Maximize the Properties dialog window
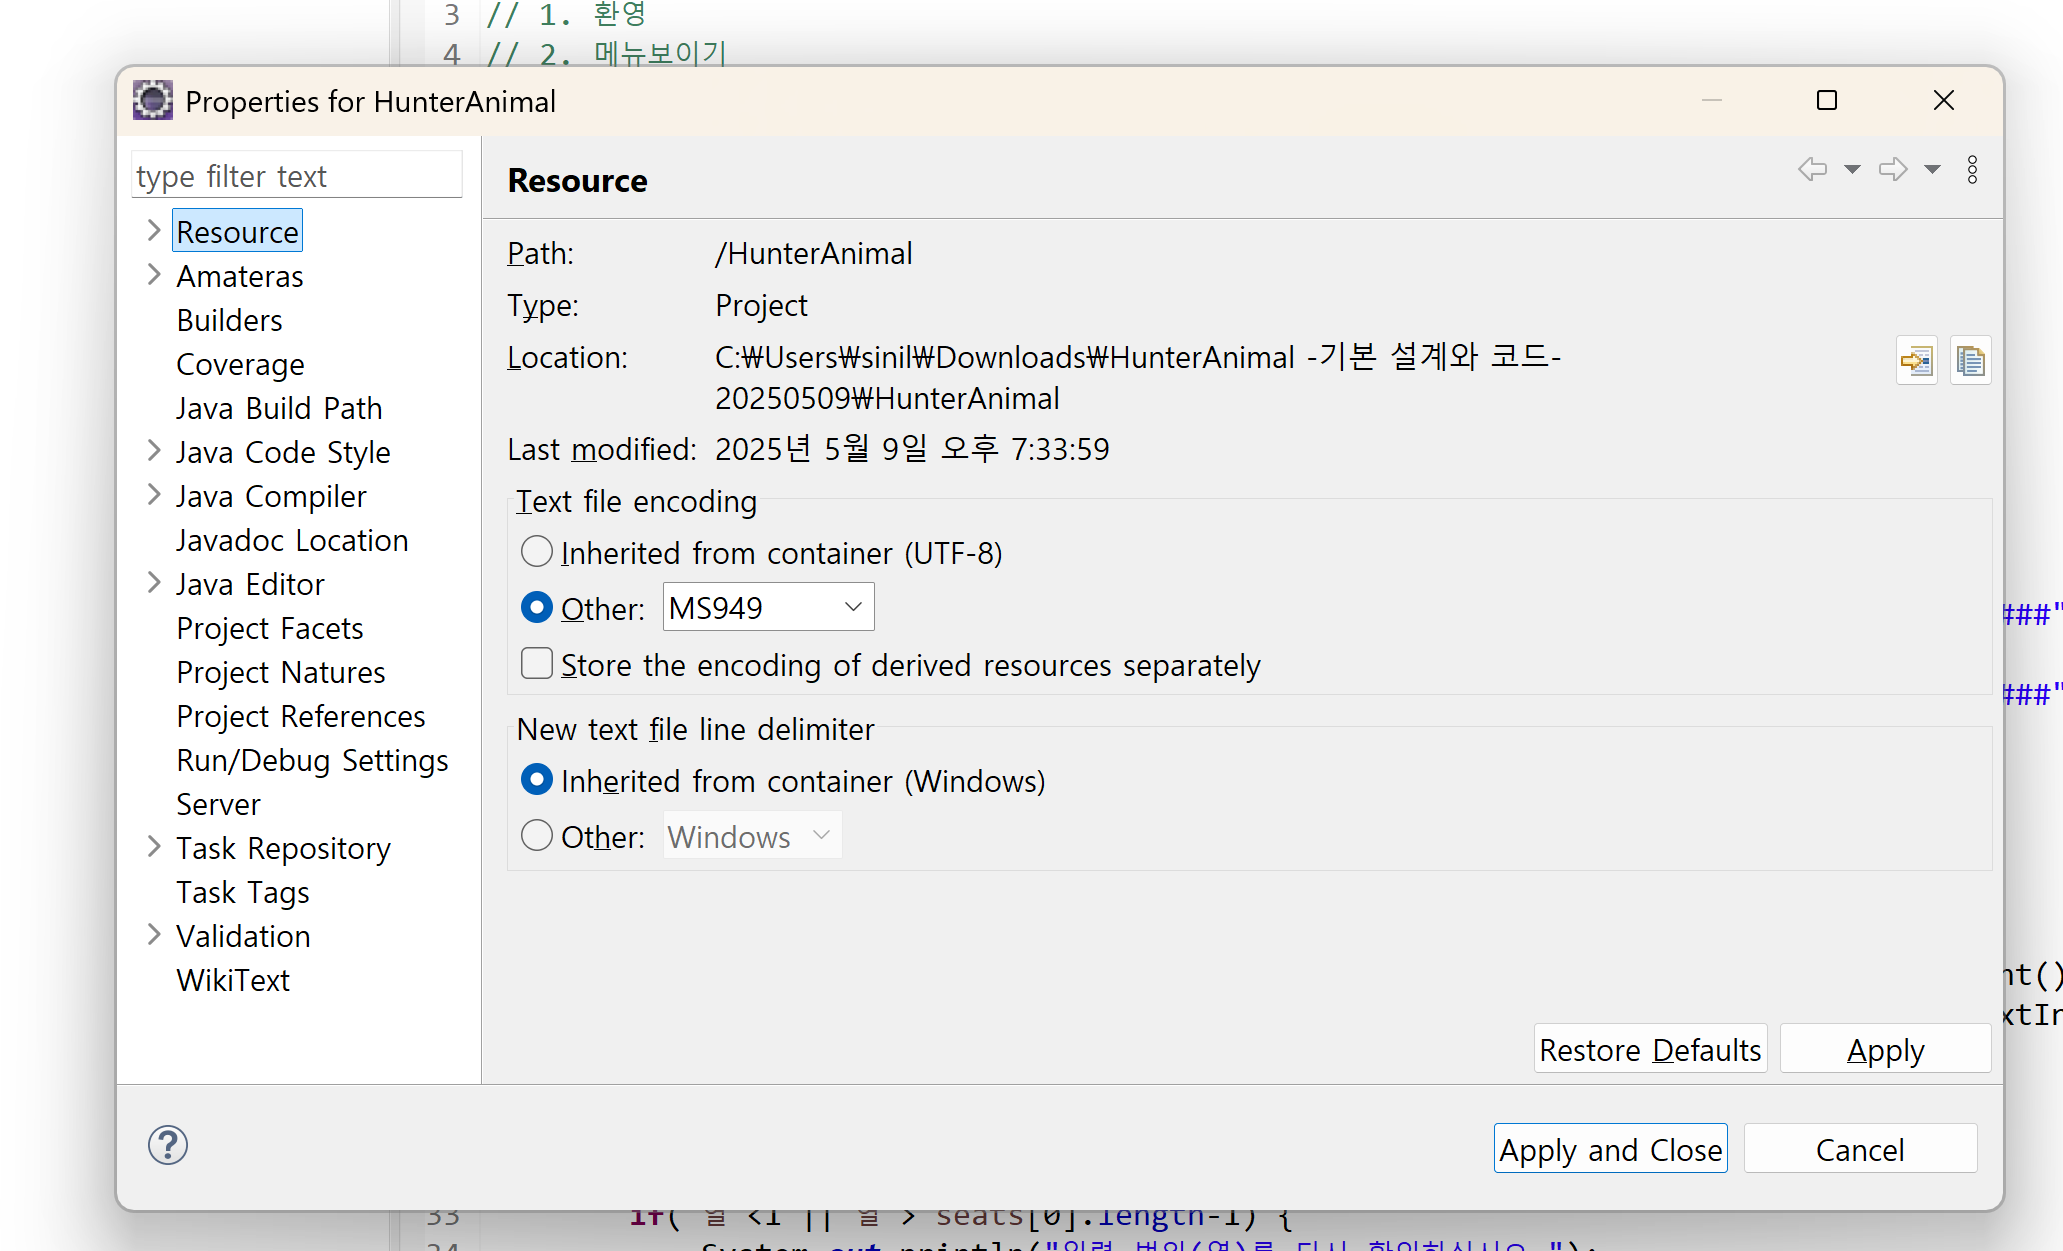This screenshot has width=2063, height=1251. [1826, 101]
